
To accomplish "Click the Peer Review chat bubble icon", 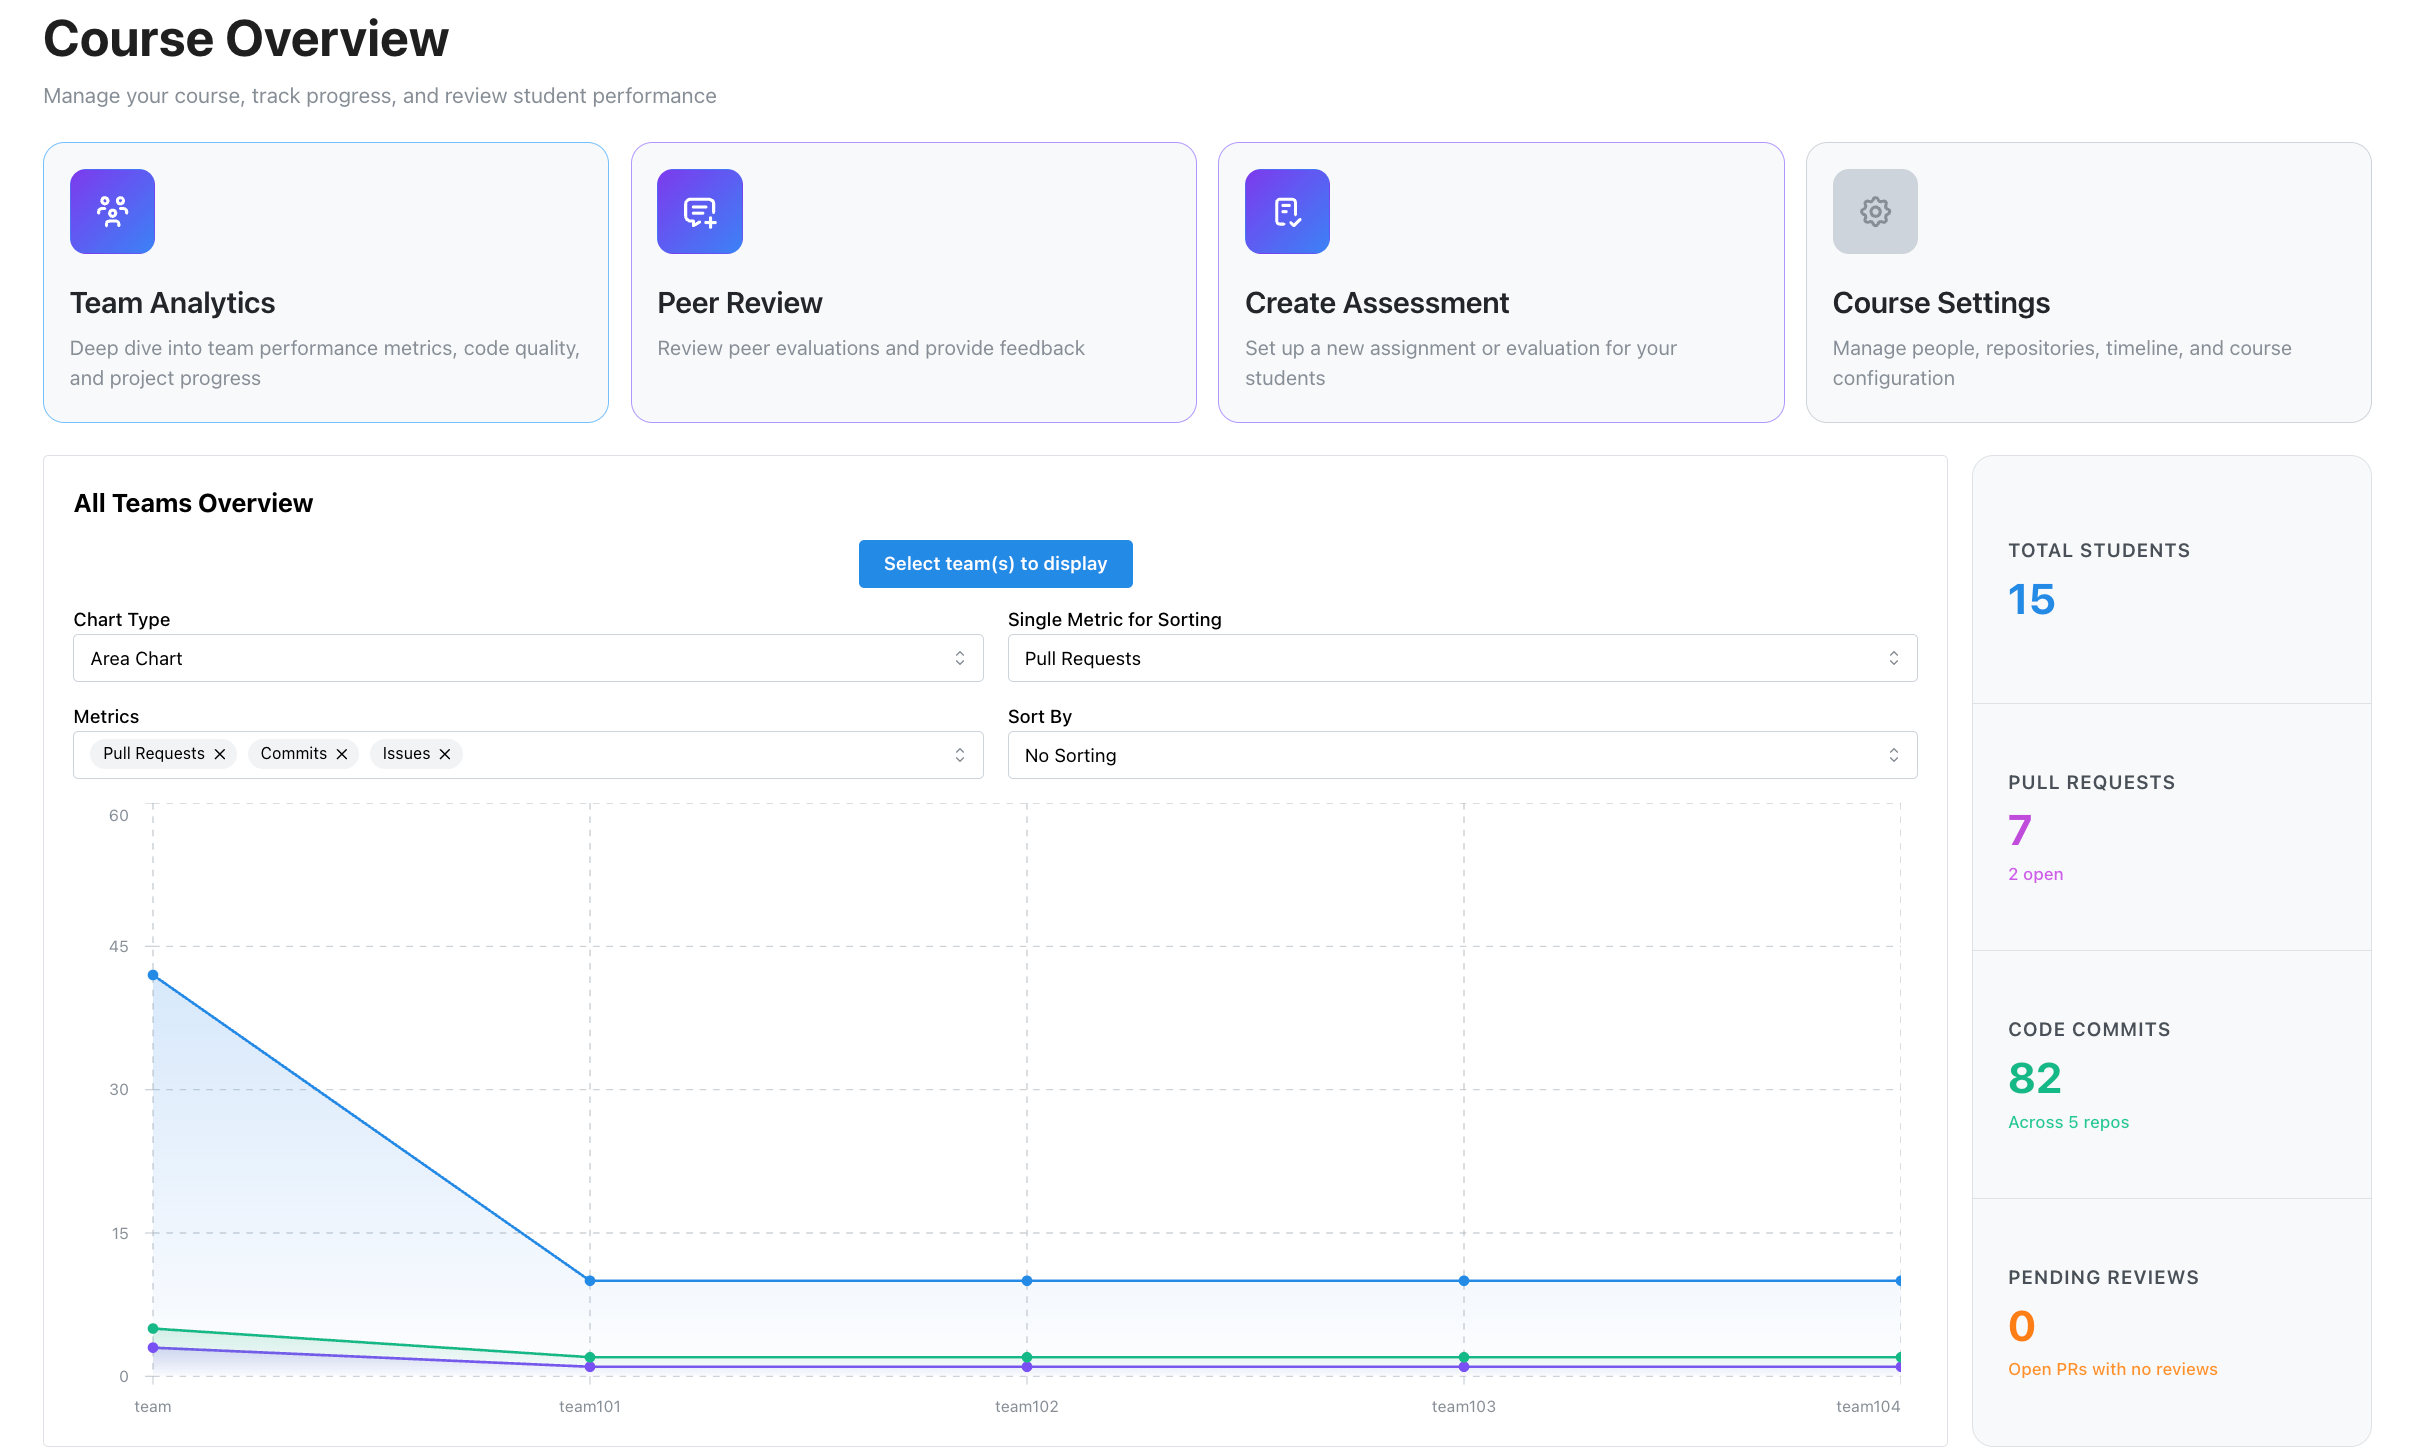I will pyautogui.click(x=699, y=211).
